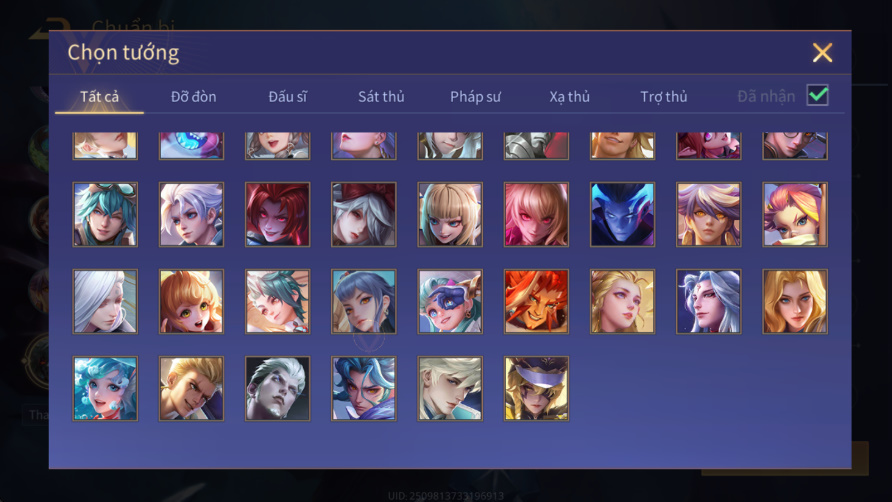The image size is (892, 502).
Task: Select the hero wearing a red hat
Action: (x=364, y=215)
